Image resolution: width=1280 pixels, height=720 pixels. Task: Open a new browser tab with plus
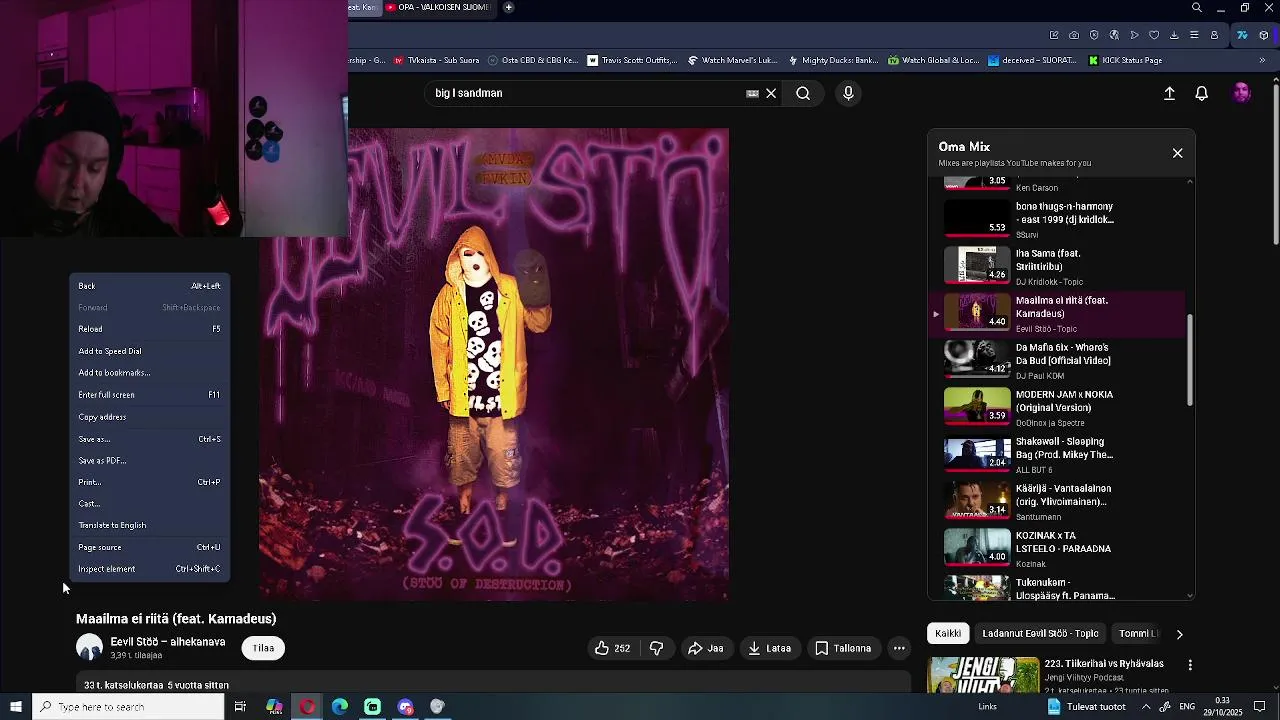(x=508, y=8)
